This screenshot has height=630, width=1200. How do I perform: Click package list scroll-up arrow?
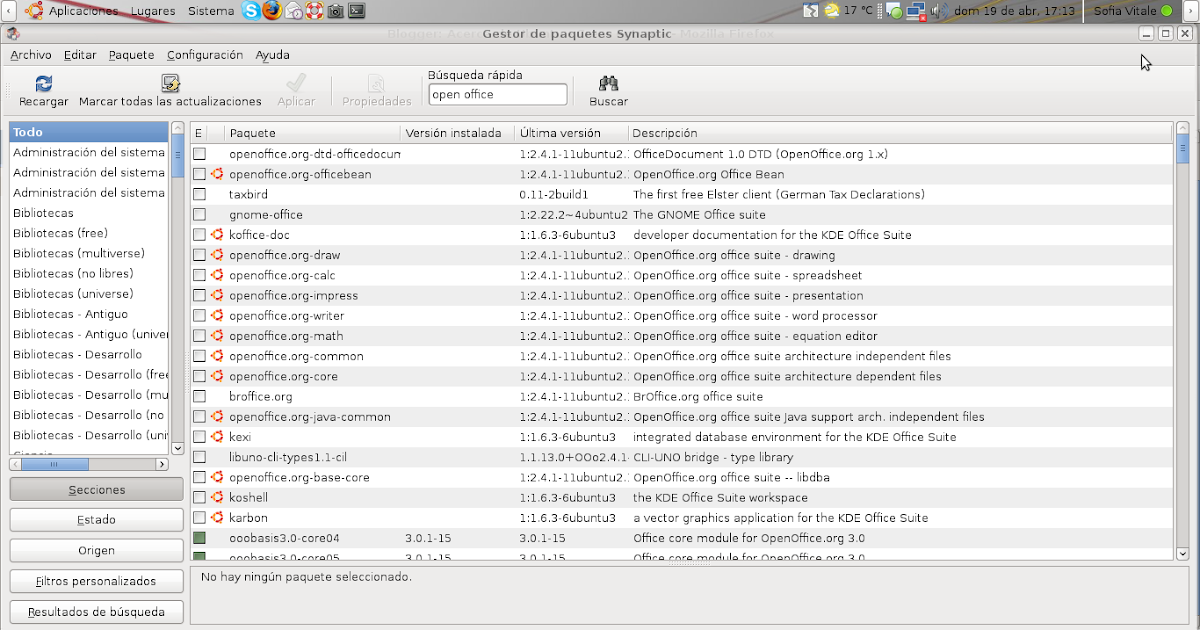(x=1183, y=129)
